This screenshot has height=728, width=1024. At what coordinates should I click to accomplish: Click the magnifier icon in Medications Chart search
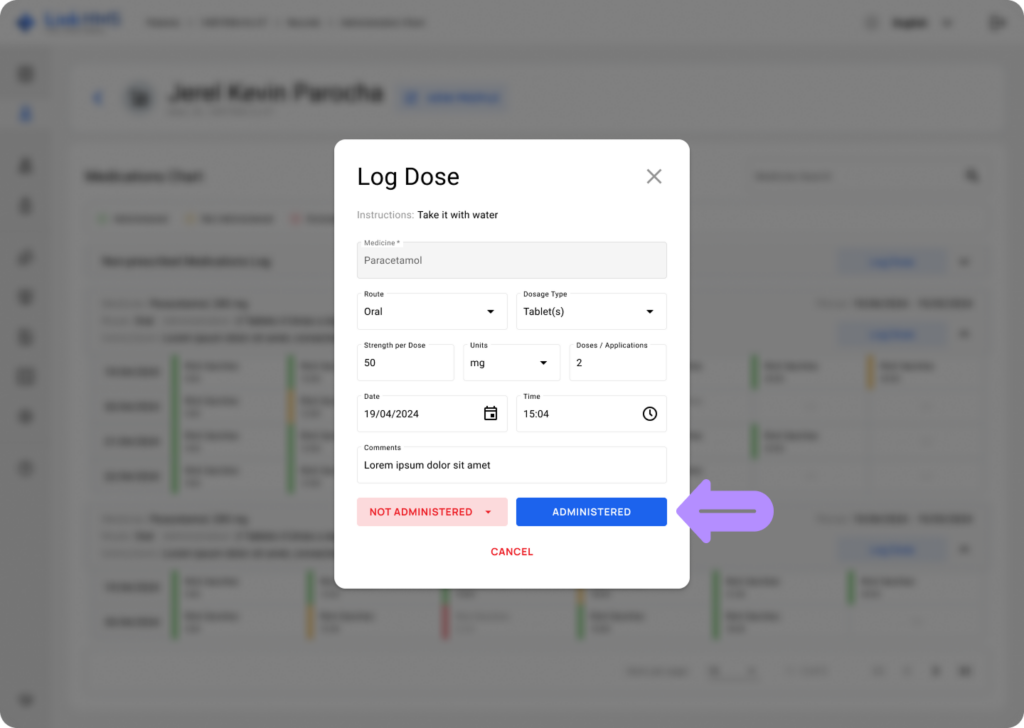971,176
